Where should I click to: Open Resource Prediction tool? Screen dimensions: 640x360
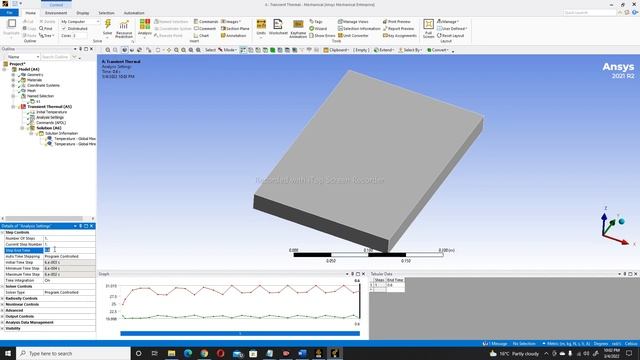click(x=124, y=29)
